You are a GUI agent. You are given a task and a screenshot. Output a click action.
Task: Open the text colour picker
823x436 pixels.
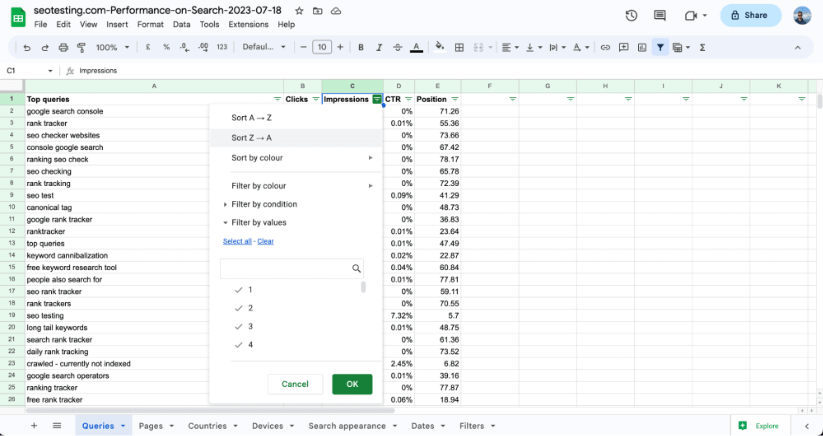[416, 48]
